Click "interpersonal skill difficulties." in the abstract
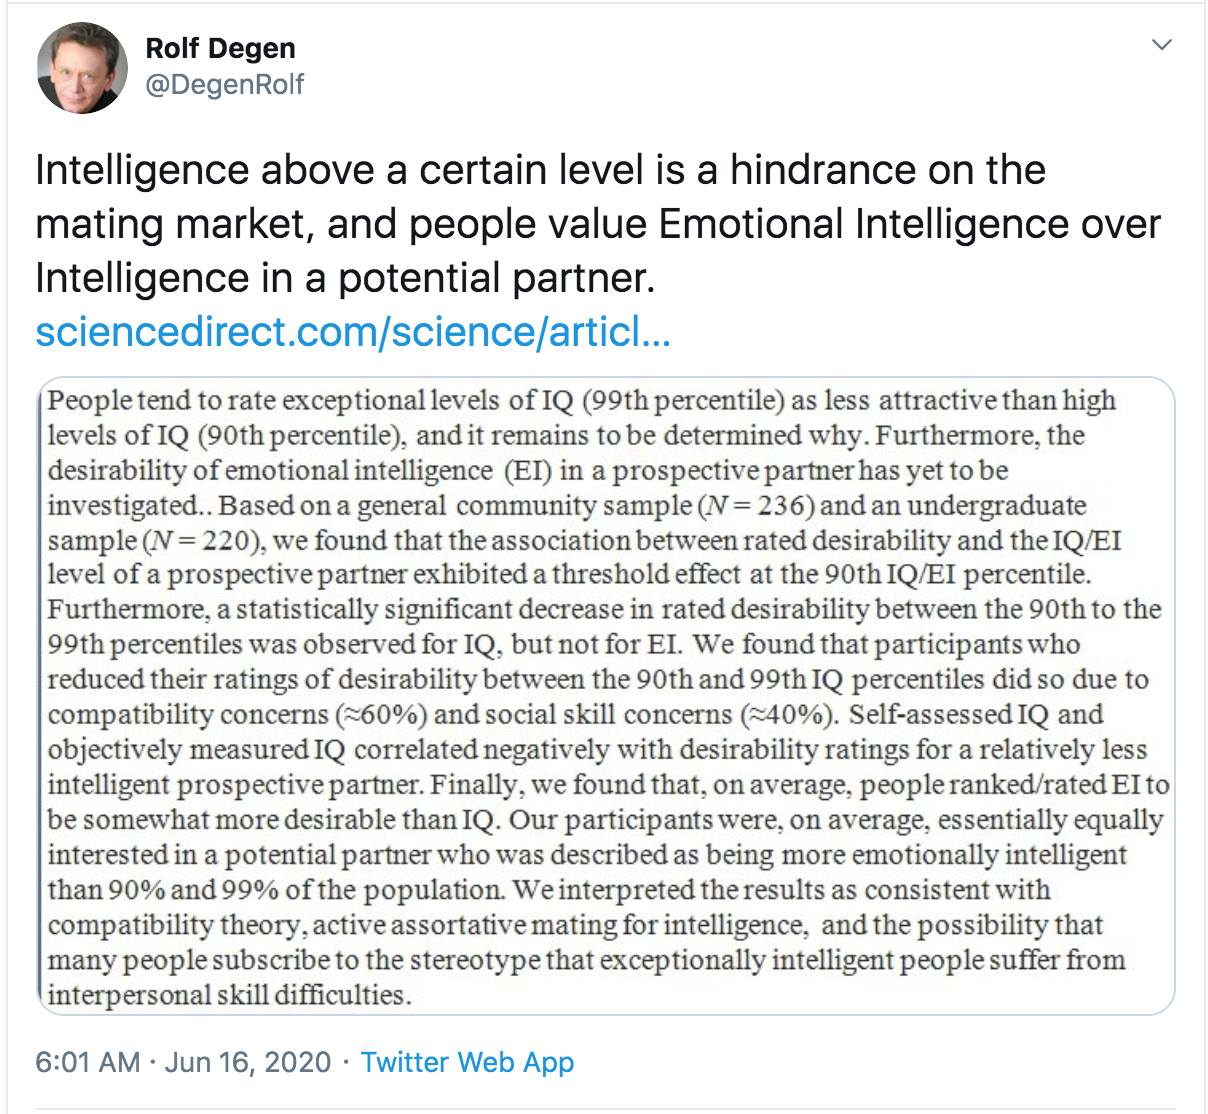The width and height of the screenshot is (1208, 1114). tap(229, 995)
